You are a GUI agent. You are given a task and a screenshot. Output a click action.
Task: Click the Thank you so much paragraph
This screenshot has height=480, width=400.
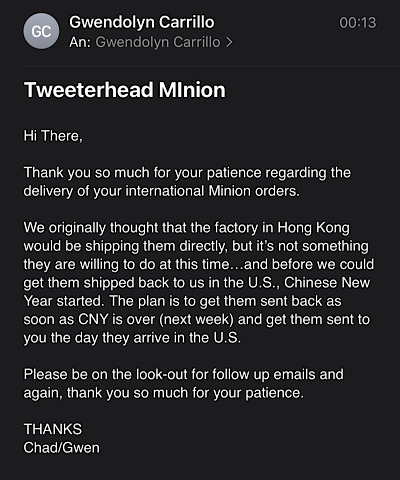click(x=187, y=182)
